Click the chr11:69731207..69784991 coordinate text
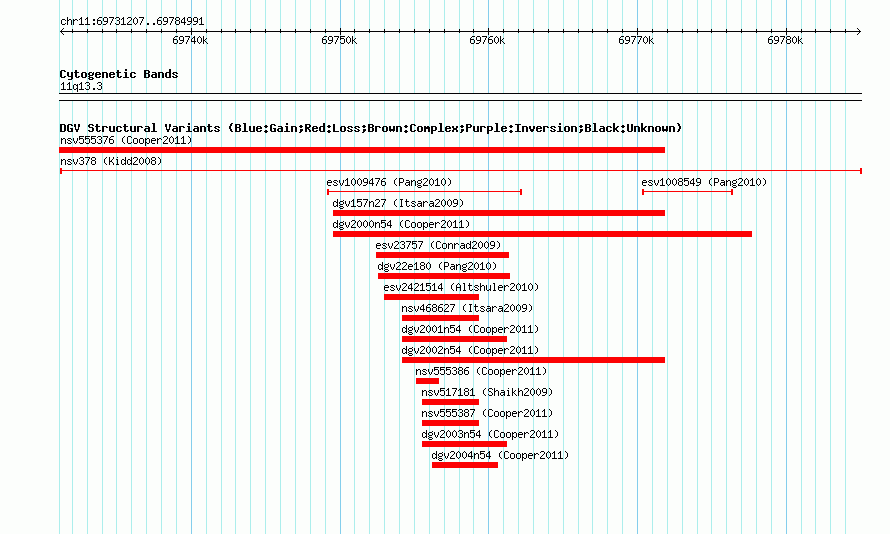The image size is (890, 534). click(132, 21)
